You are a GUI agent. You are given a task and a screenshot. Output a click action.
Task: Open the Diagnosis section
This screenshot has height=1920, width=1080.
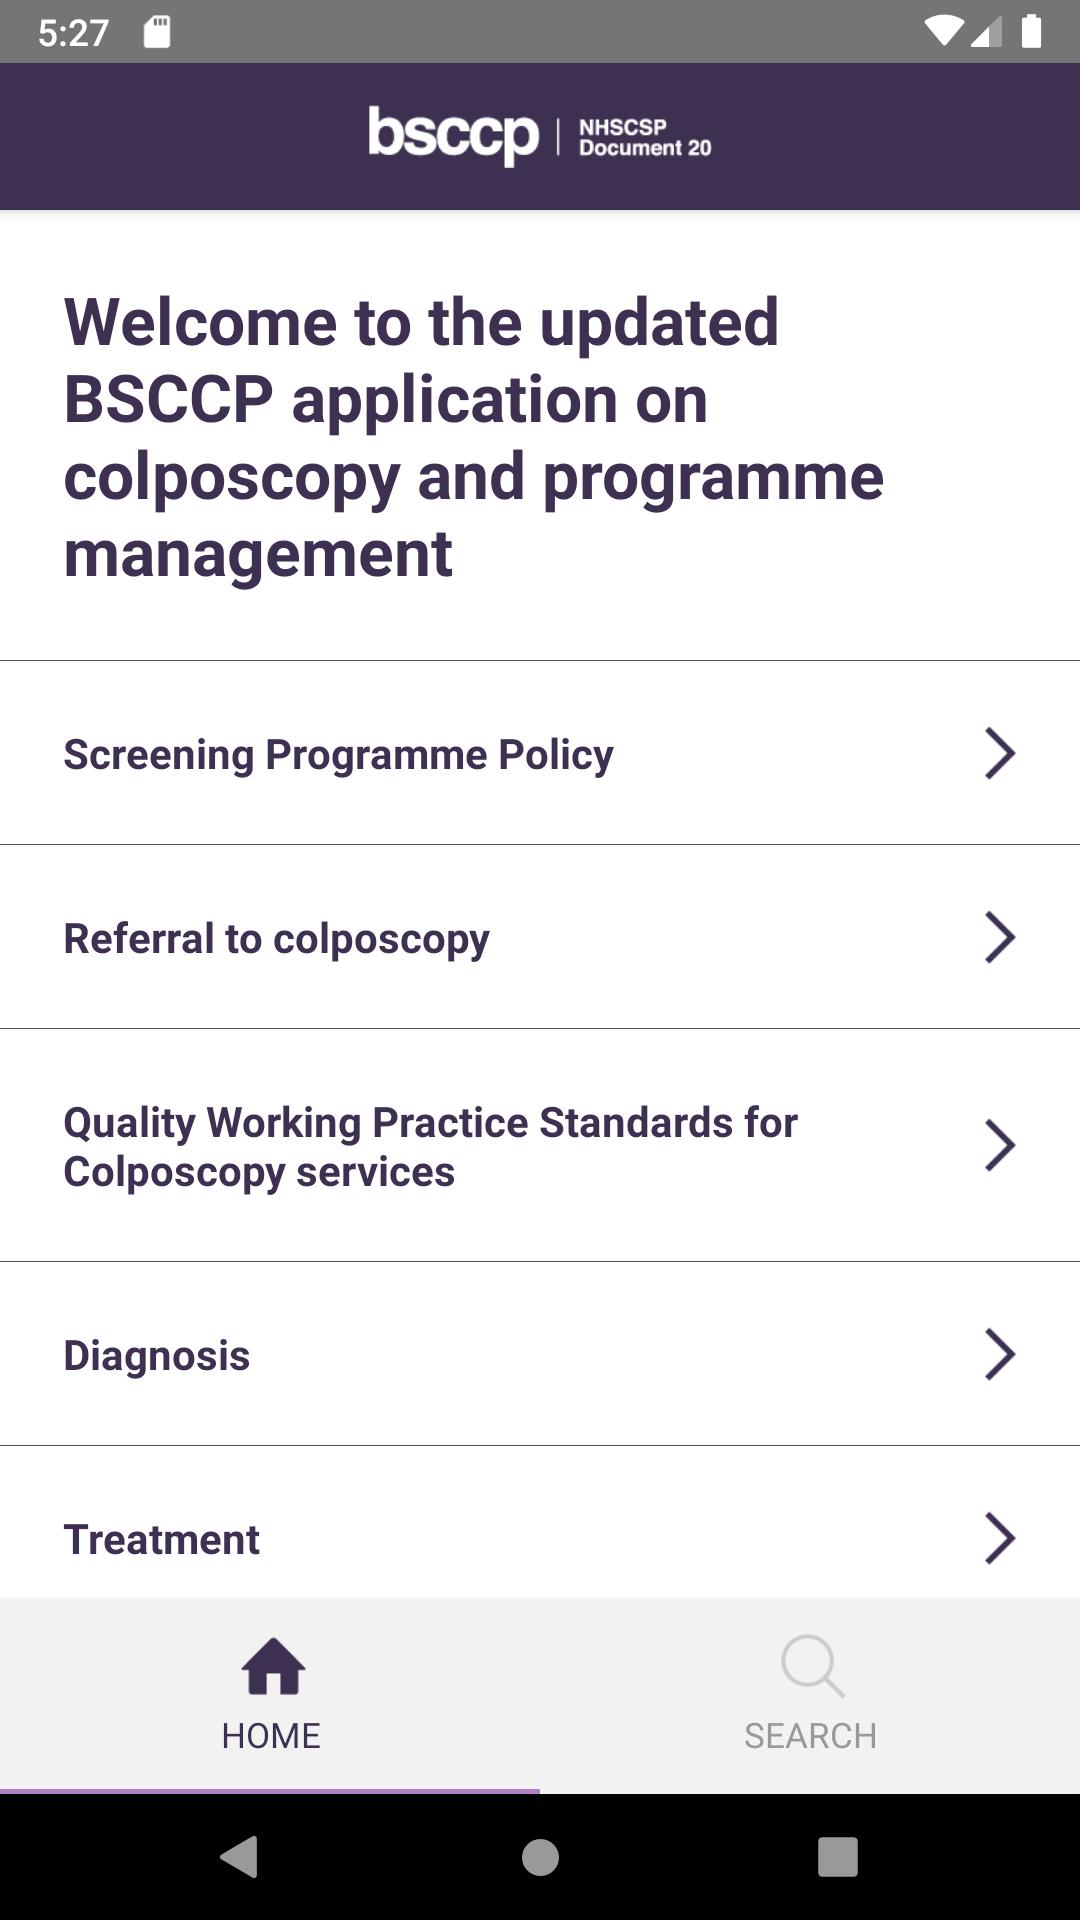[540, 1354]
